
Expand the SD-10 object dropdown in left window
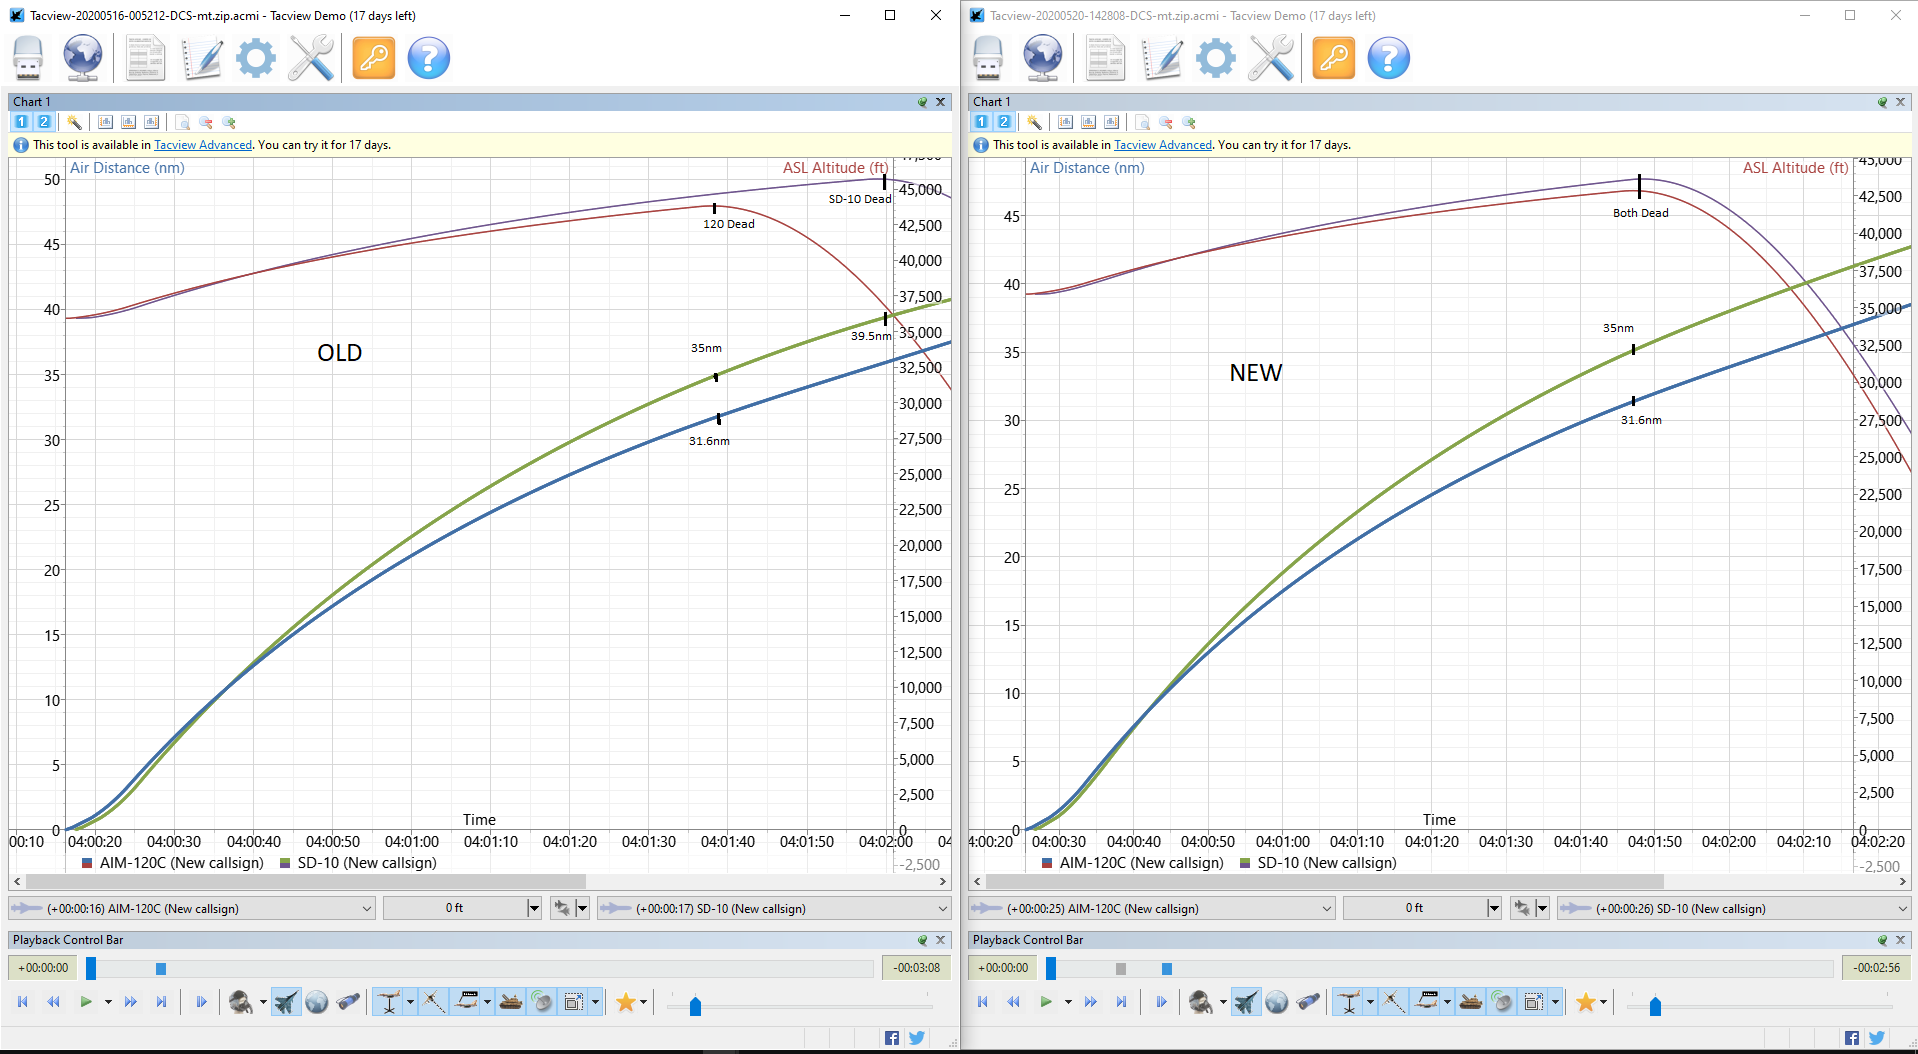click(x=942, y=909)
